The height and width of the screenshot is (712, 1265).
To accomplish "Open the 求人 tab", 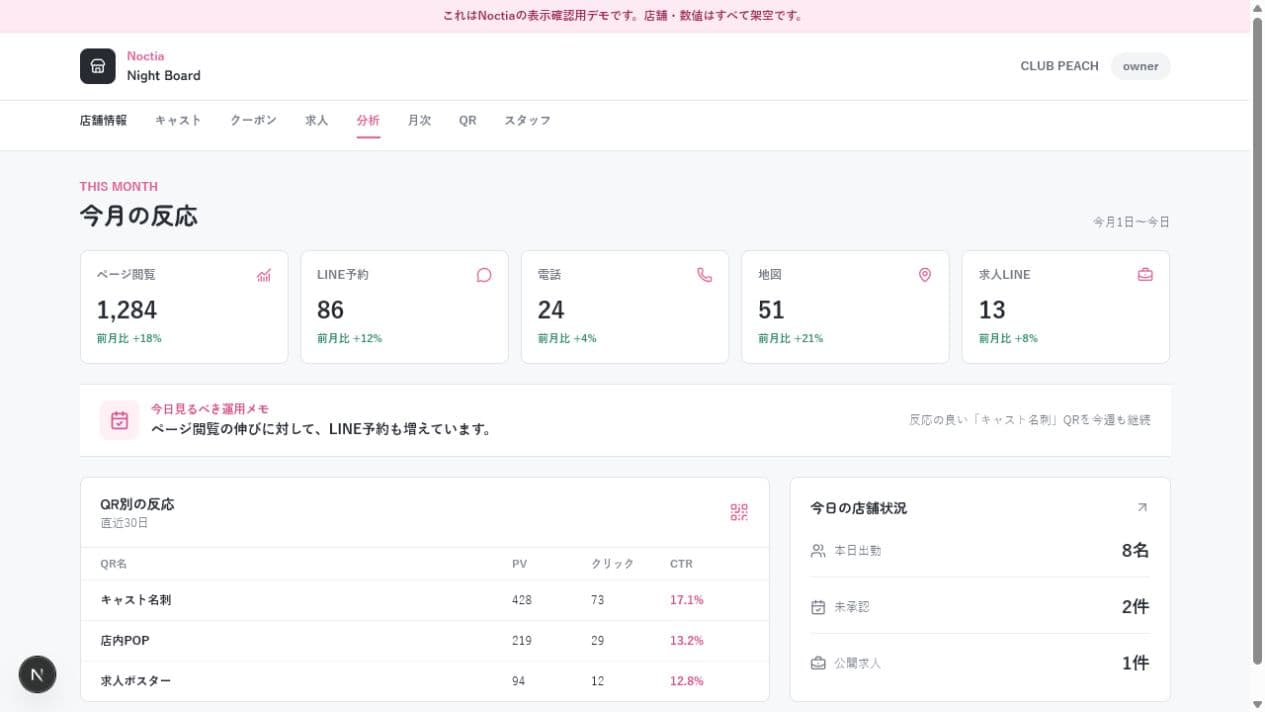I will [317, 121].
